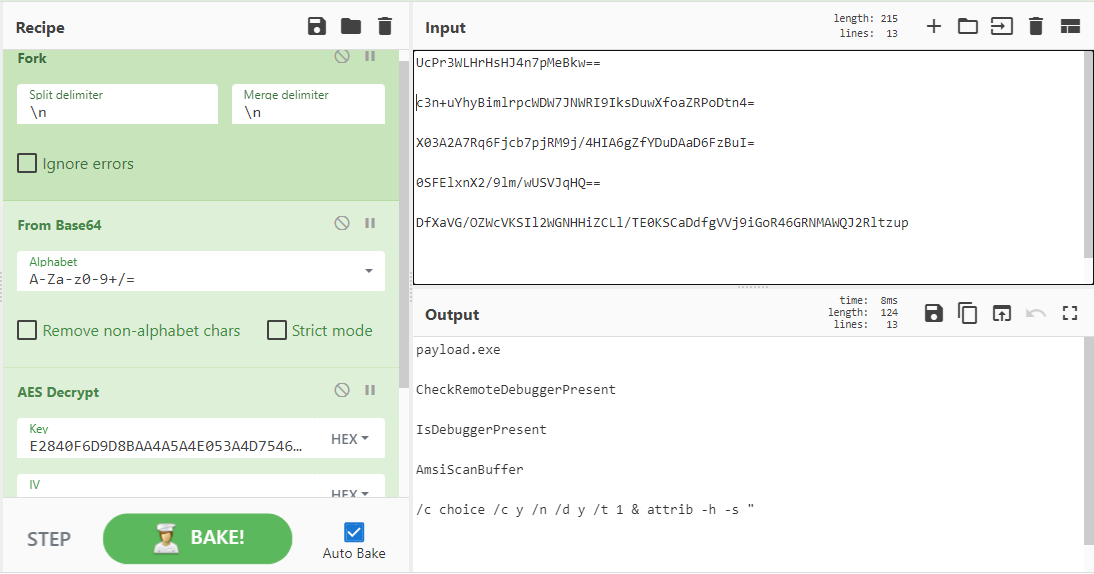
Task: Clear the recipe with trash icon
Action: click(x=385, y=27)
